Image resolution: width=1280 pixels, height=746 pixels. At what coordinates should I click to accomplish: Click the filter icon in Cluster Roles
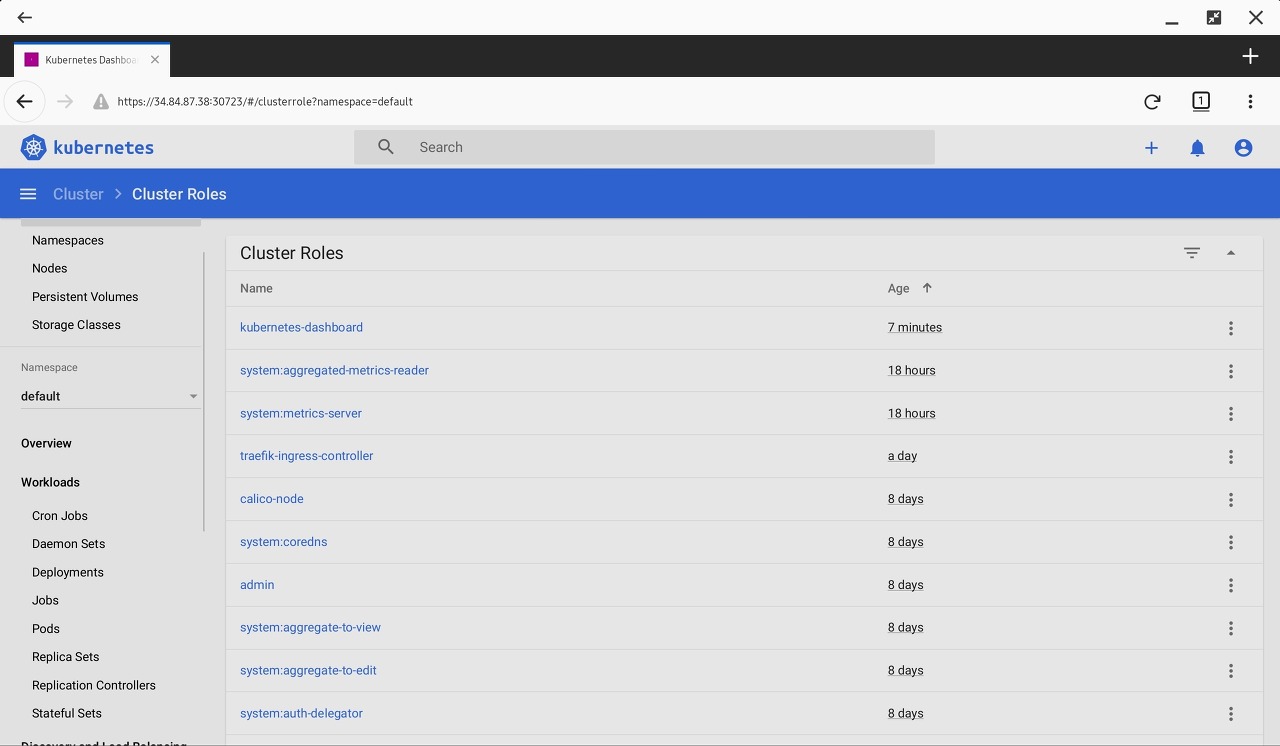point(1191,253)
